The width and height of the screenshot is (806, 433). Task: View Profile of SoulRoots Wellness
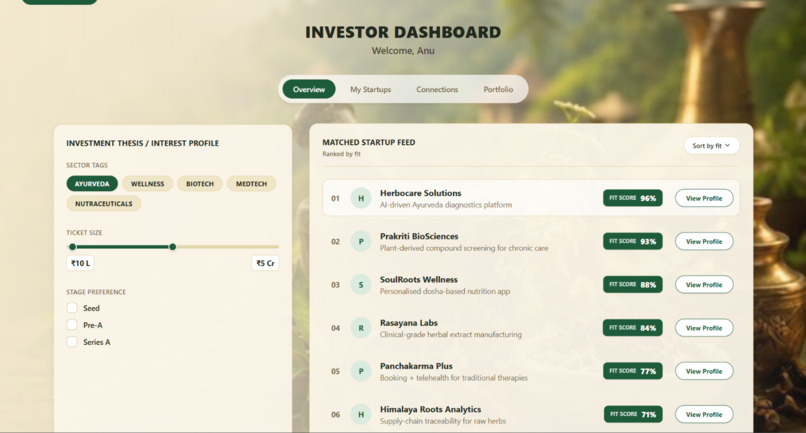click(704, 284)
